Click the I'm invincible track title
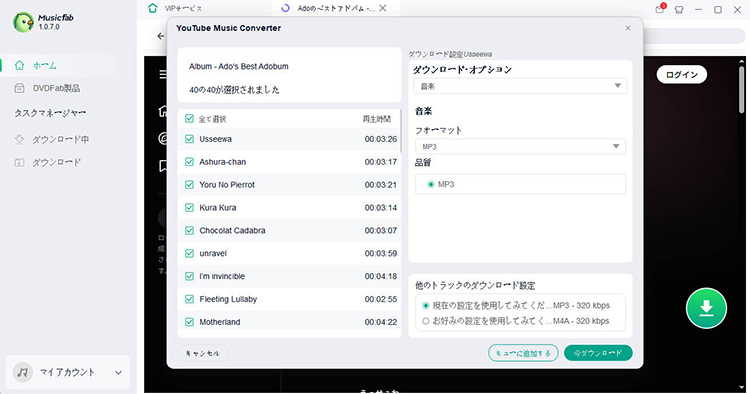 click(222, 276)
